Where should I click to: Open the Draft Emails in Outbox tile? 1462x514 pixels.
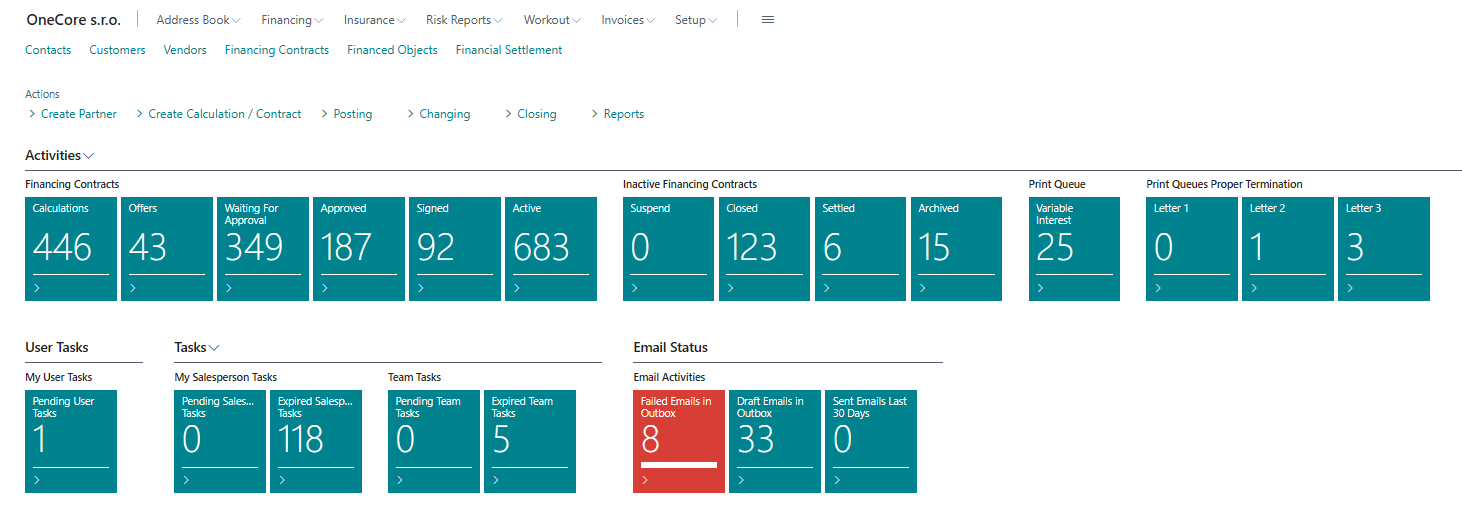[774, 441]
